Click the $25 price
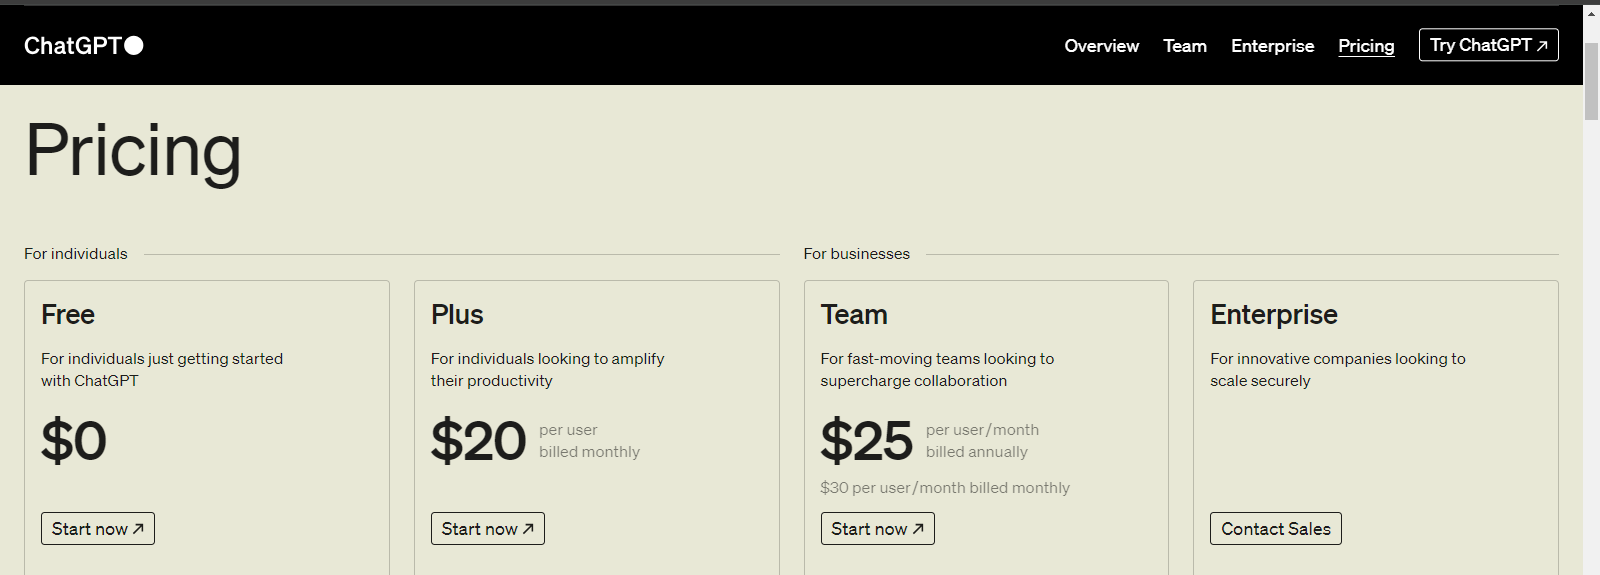This screenshot has width=1600, height=575. coord(866,441)
